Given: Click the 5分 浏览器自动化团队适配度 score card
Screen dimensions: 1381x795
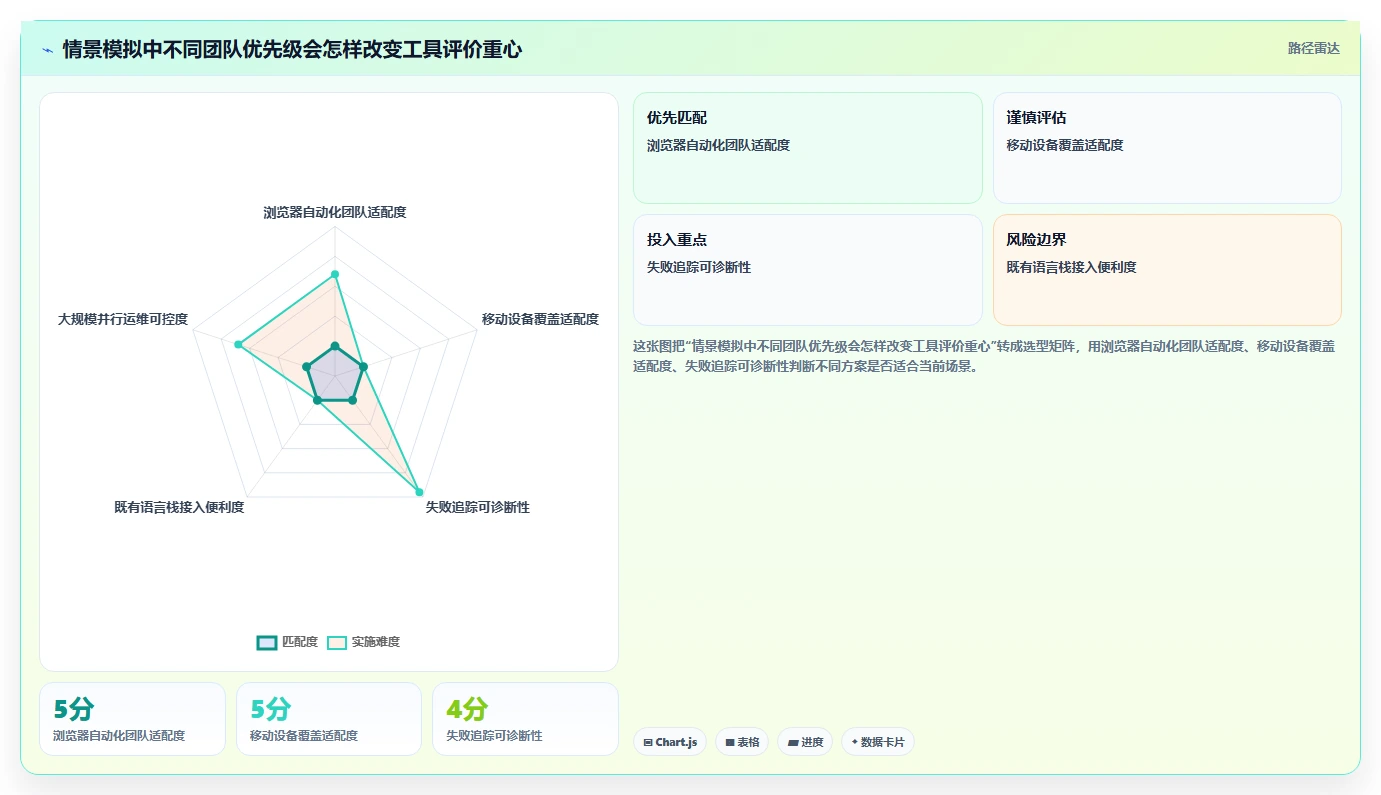Looking at the screenshot, I should click(x=132, y=719).
